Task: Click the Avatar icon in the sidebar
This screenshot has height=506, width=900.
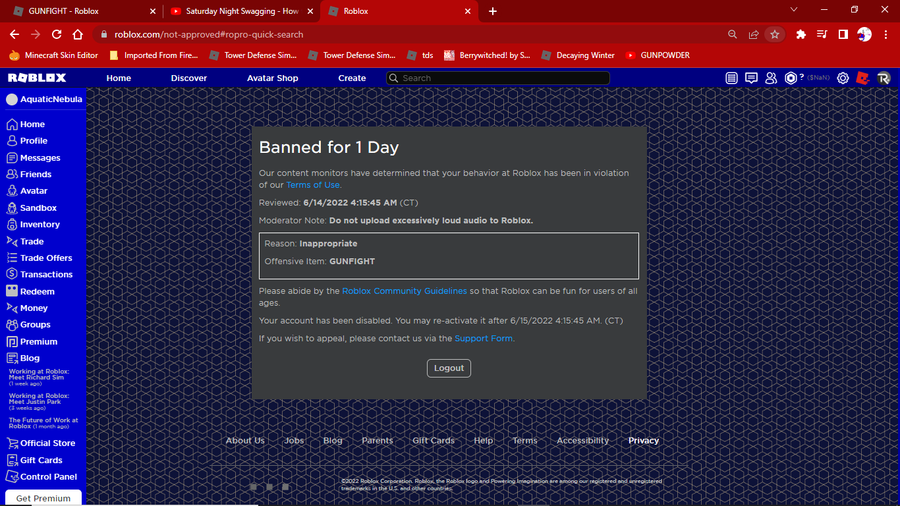Action: point(12,191)
